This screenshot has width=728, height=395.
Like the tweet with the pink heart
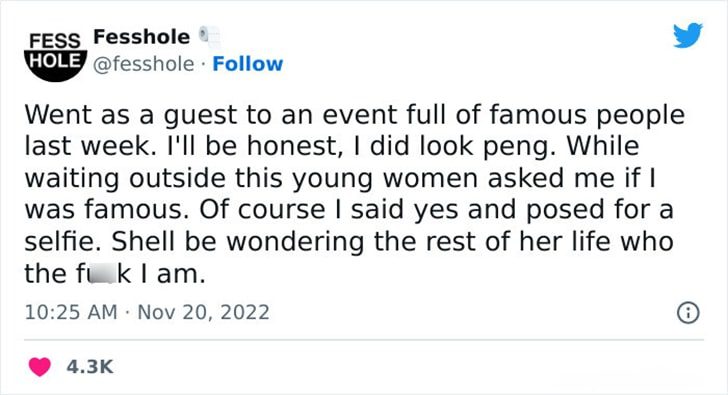click(x=40, y=367)
